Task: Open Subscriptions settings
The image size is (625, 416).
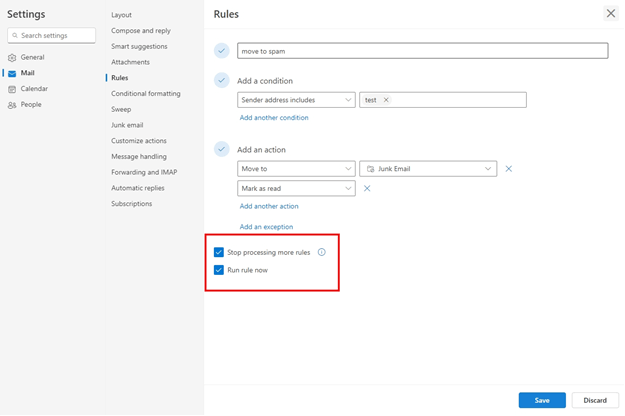Action: 132,204
